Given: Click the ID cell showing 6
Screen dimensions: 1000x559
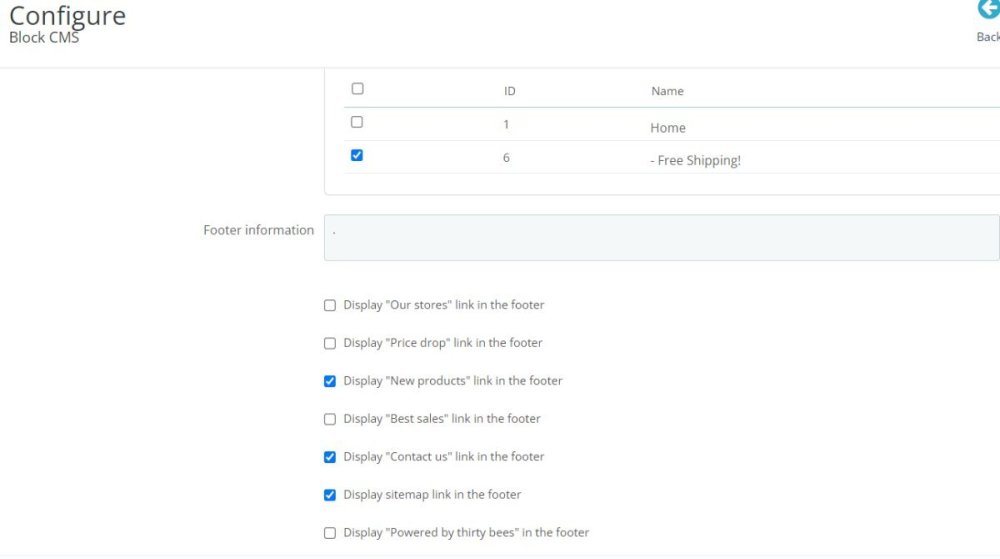Looking at the screenshot, I should pyautogui.click(x=506, y=158).
